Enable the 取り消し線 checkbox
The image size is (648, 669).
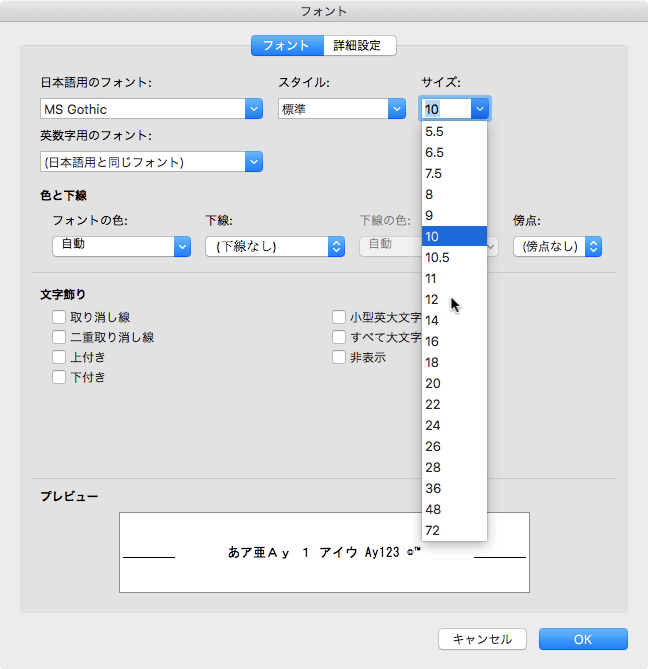coord(59,317)
